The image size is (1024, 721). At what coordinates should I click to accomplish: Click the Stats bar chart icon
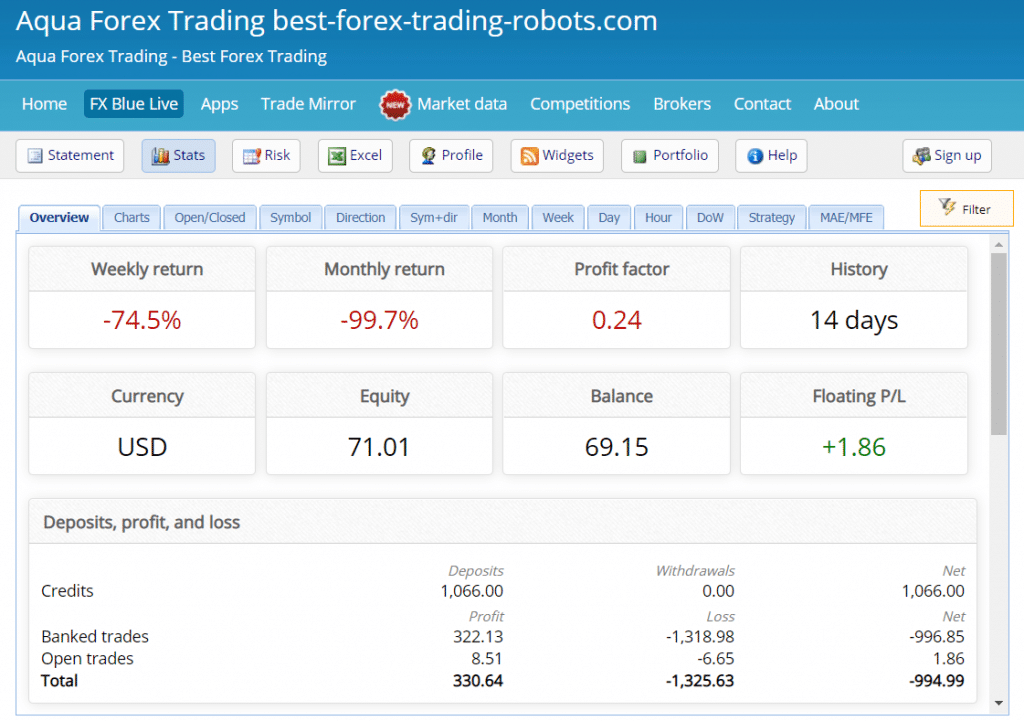[x=160, y=156]
